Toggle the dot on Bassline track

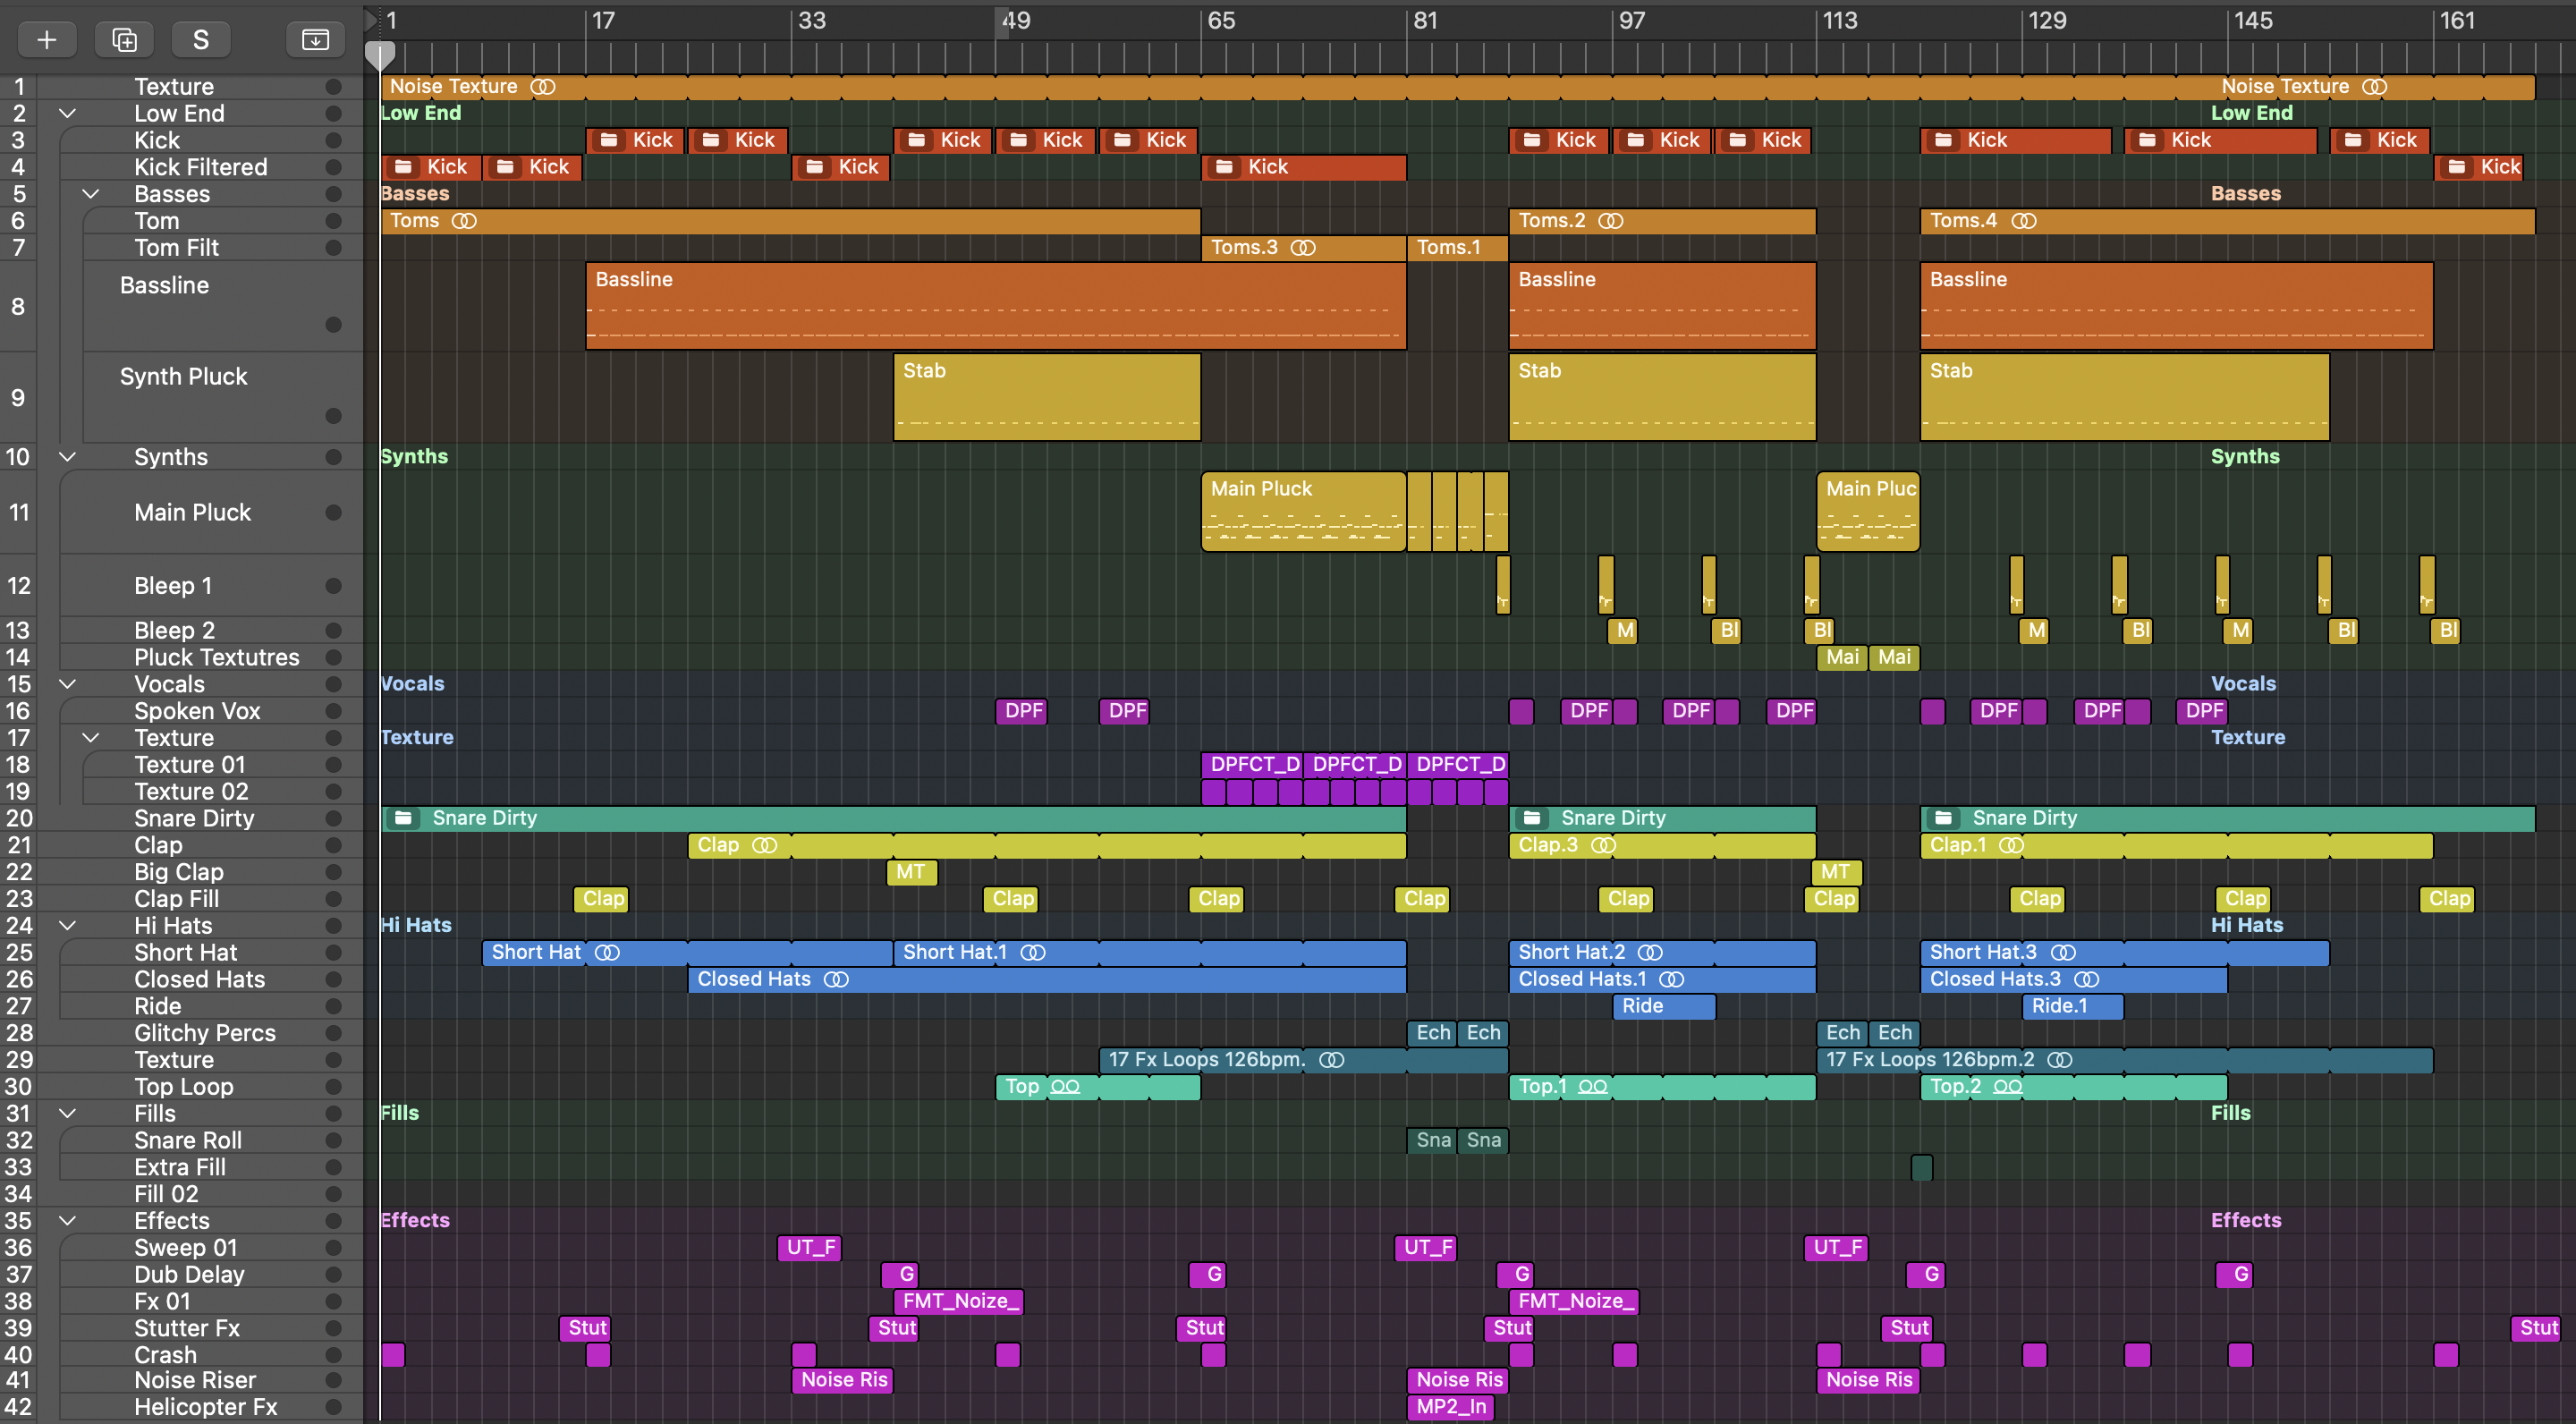tap(334, 325)
